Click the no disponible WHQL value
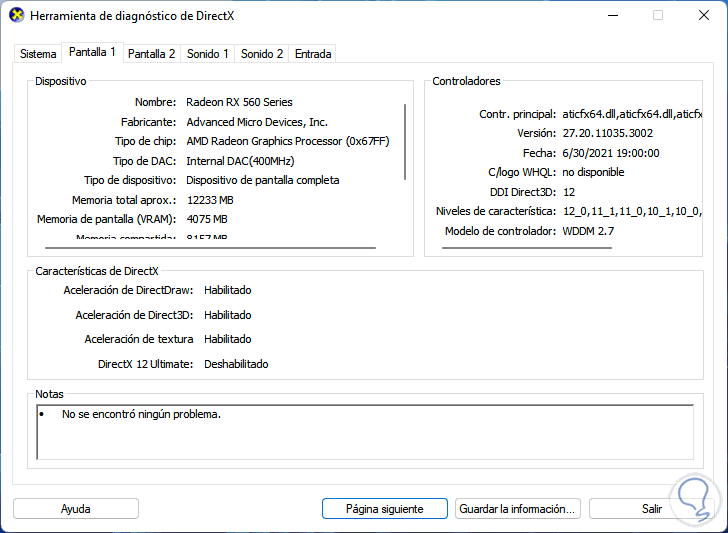Screen dimensions: 728x533 pyautogui.click(x=593, y=172)
